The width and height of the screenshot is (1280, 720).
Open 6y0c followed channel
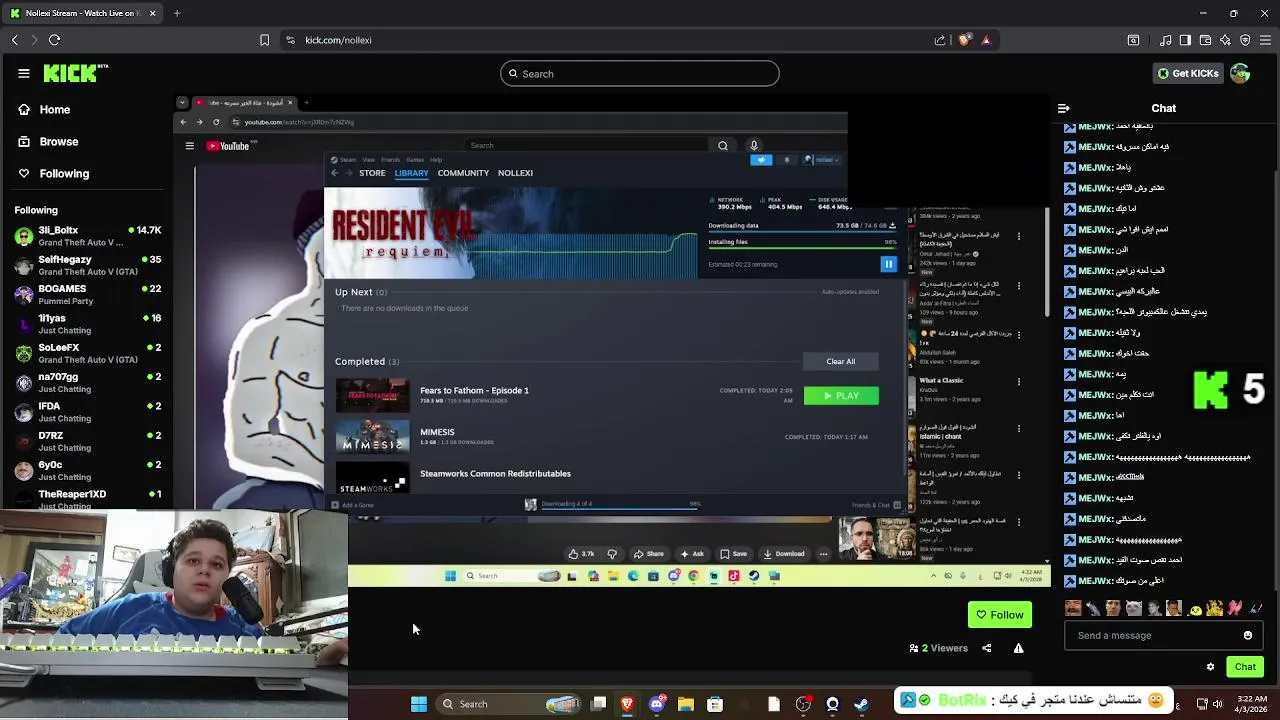pos(88,471)
